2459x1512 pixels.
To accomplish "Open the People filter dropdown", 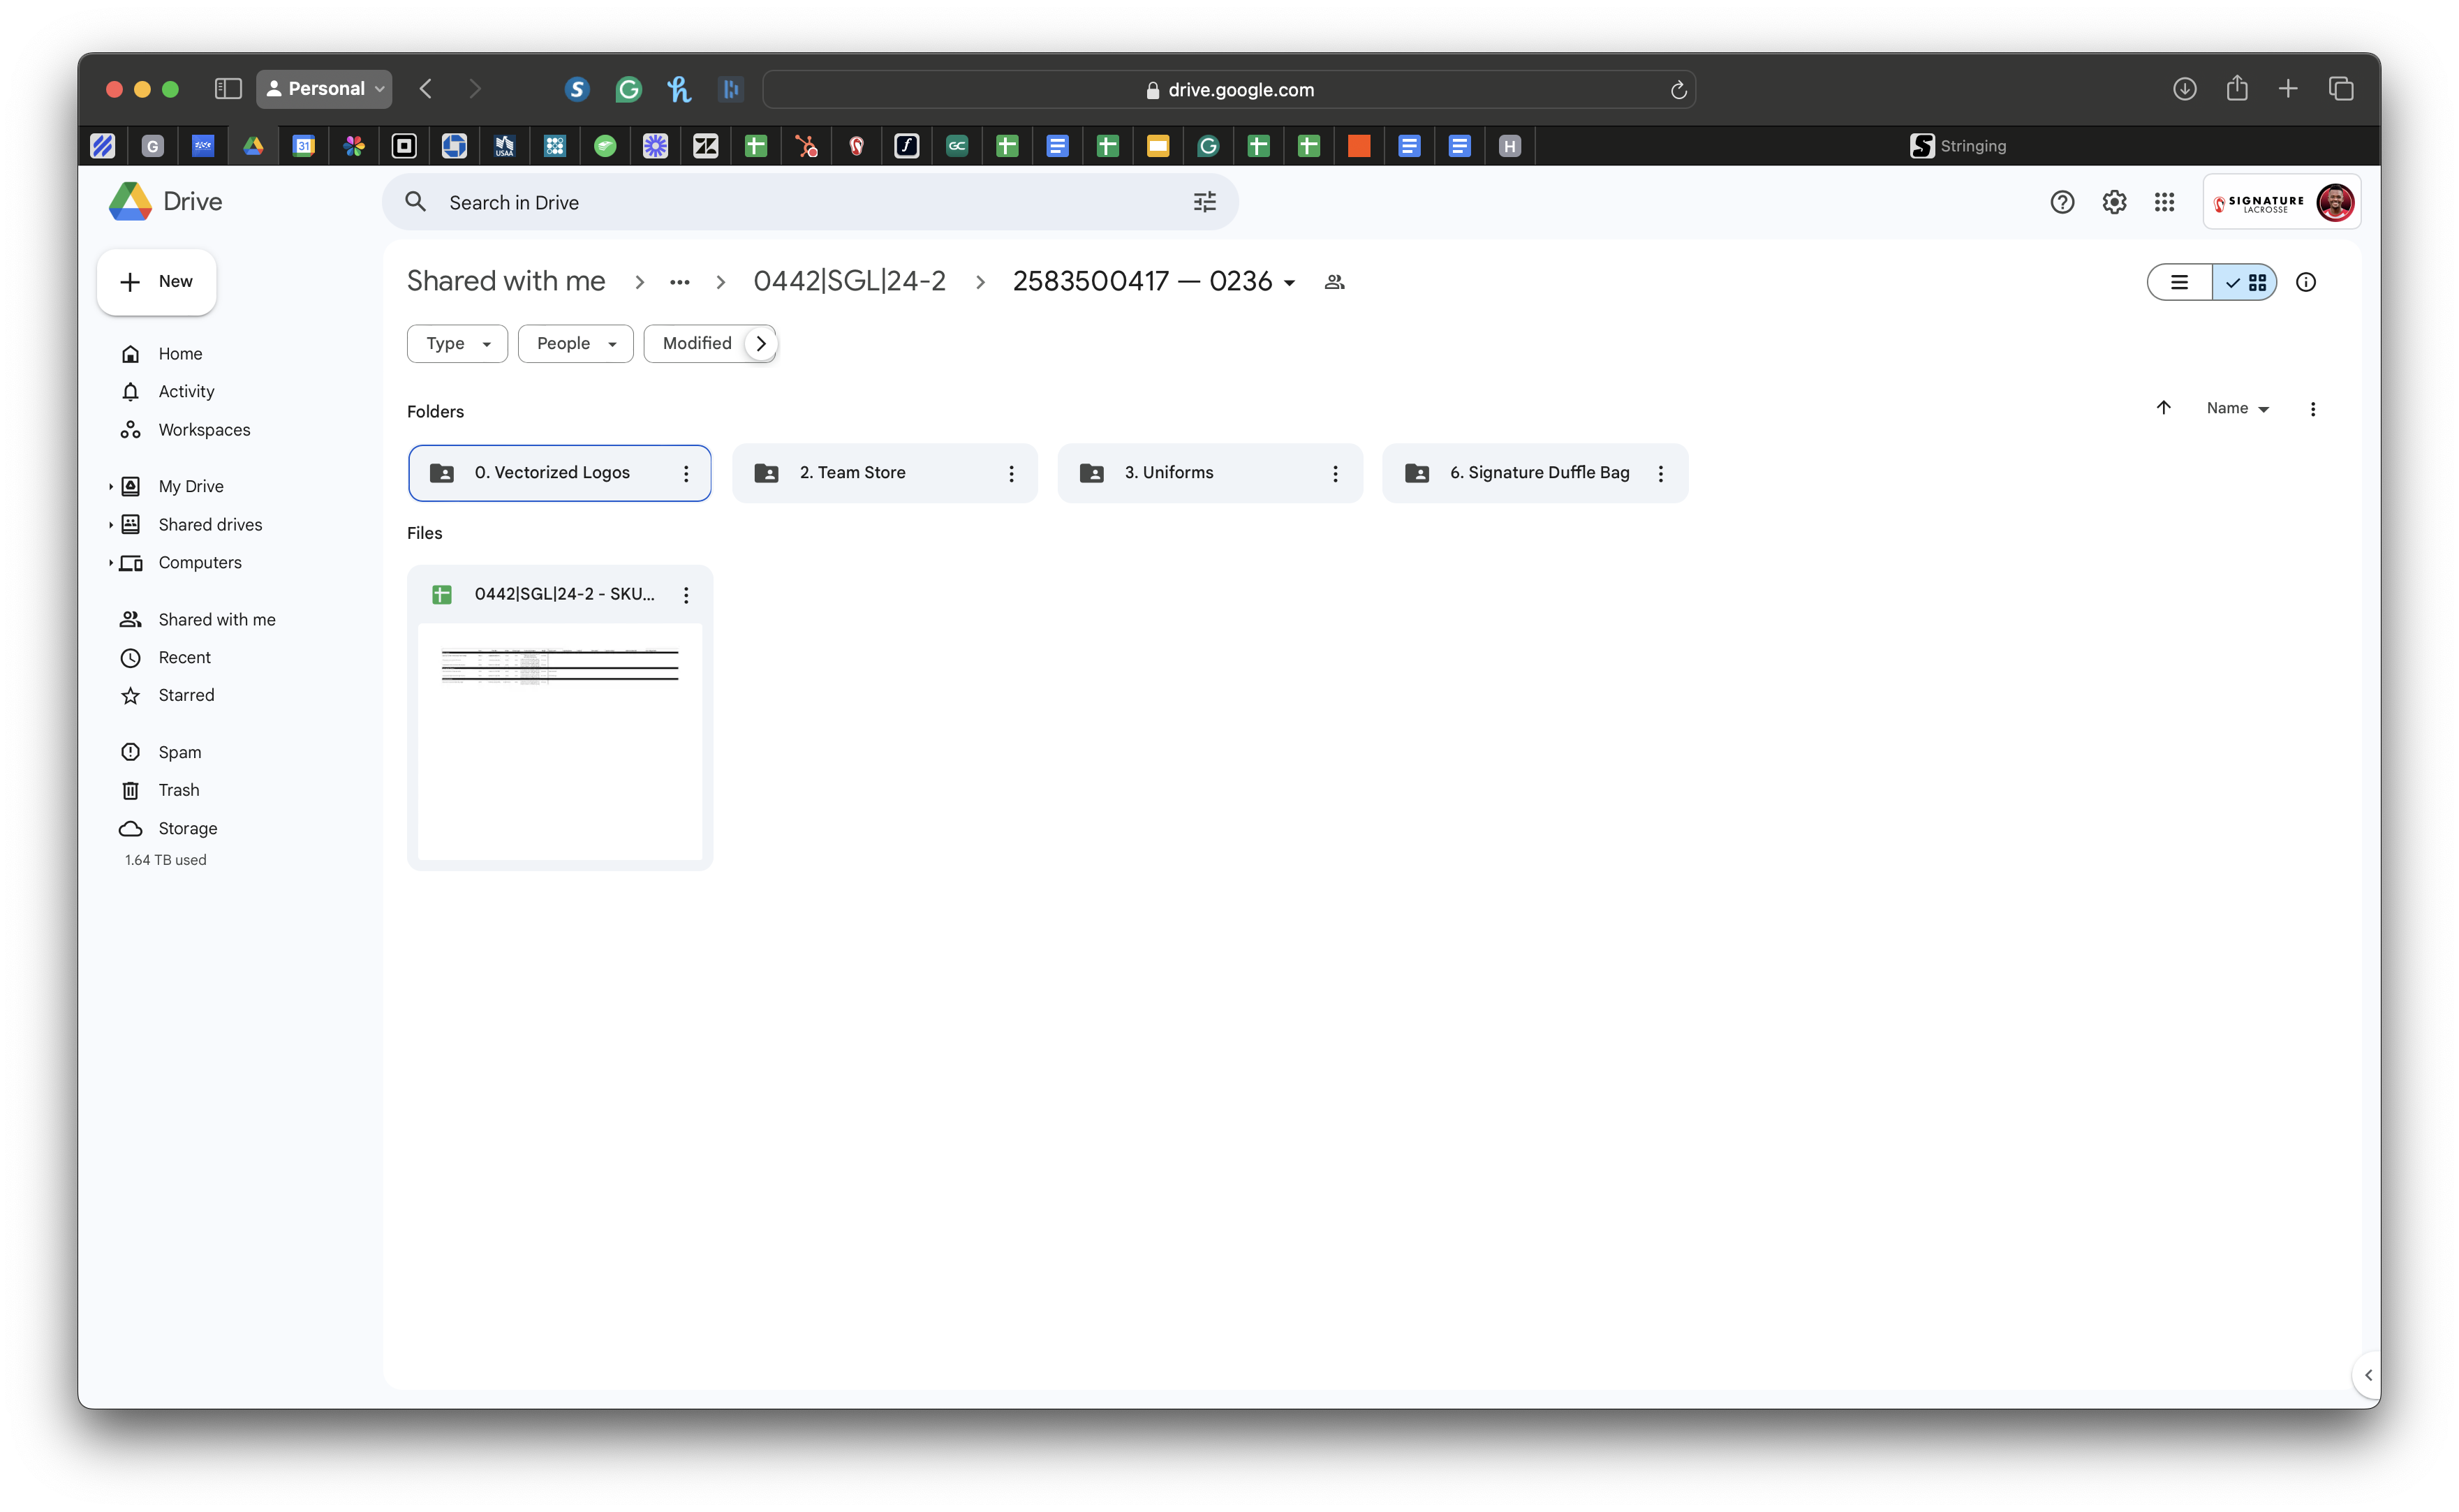I will coord(575,343).
